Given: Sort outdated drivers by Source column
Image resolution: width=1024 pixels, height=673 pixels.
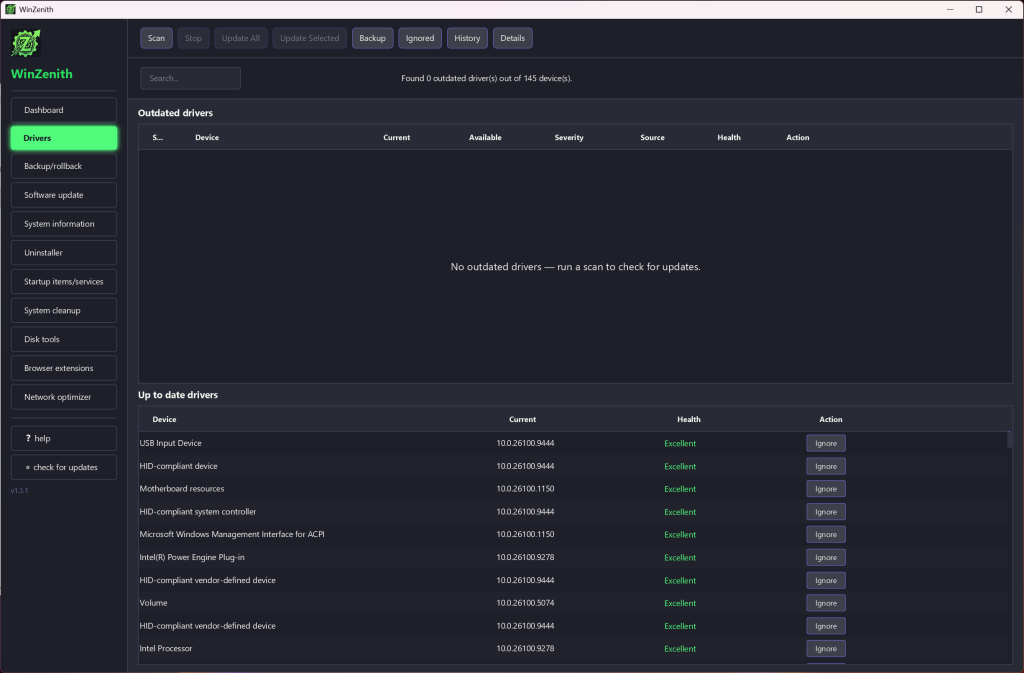Looking at the screenshot, I should (652, 137).
